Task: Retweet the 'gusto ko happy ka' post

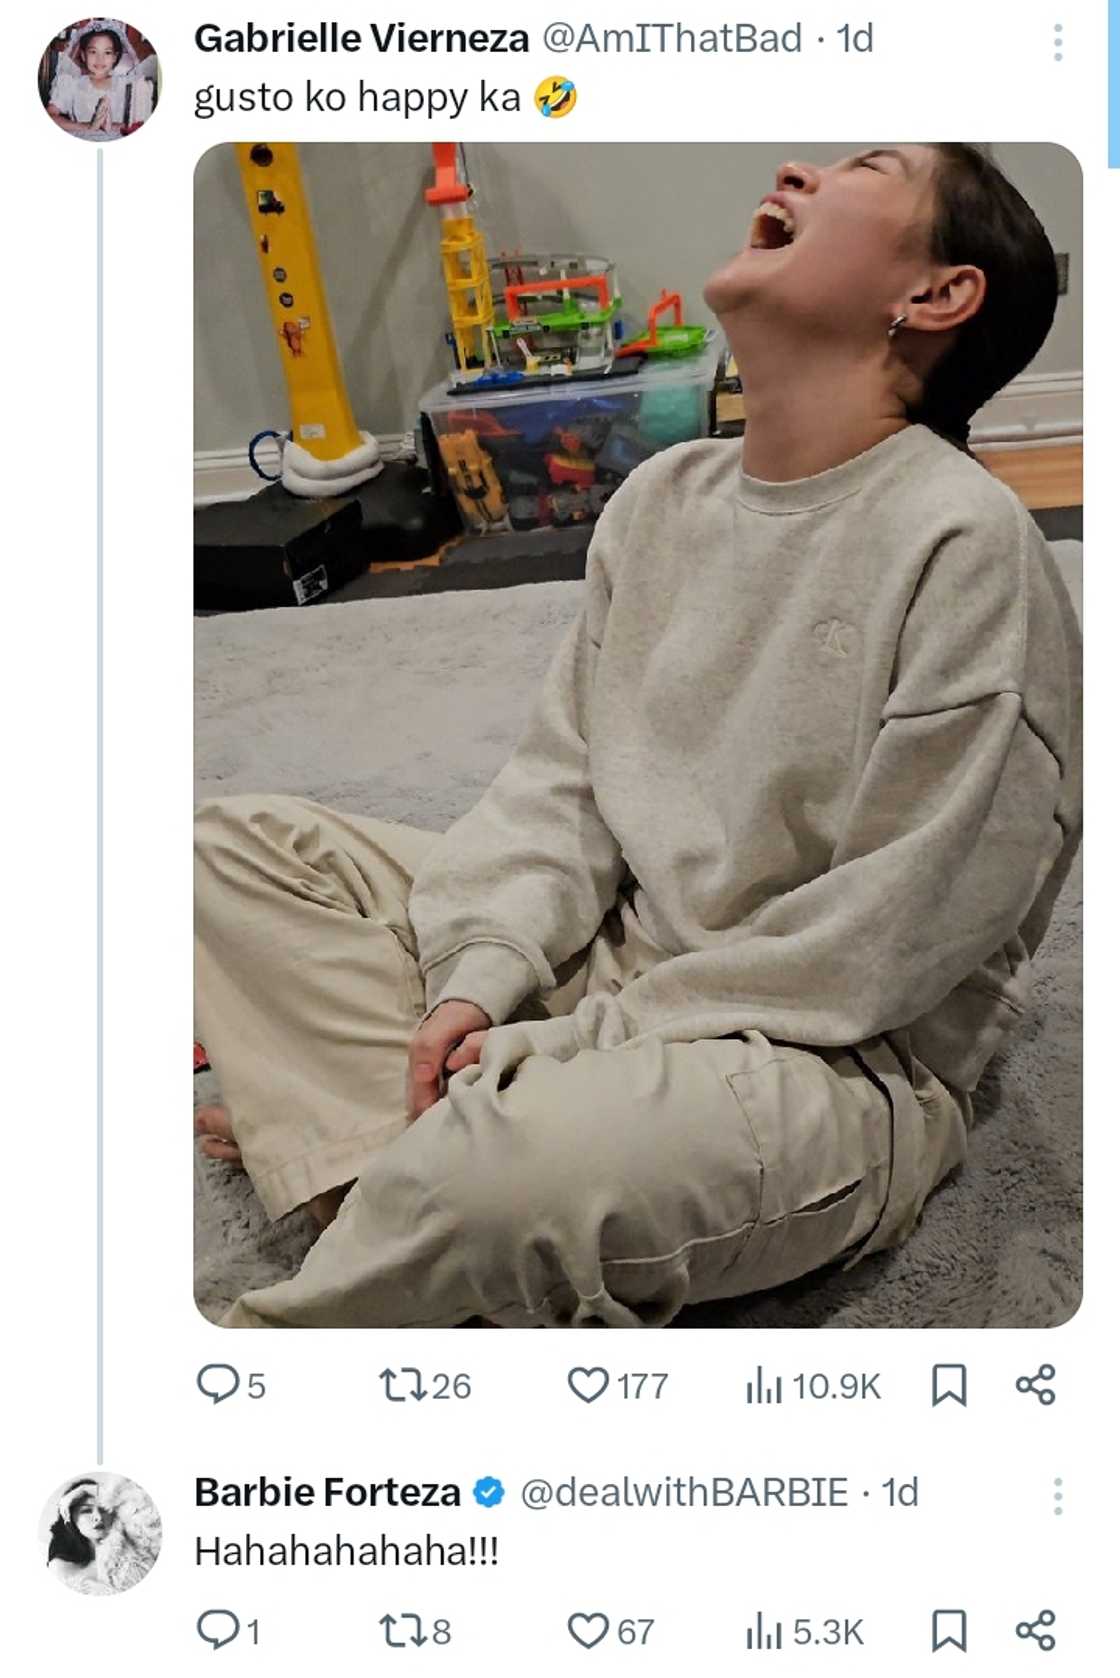Action: tap(404, 1385)
